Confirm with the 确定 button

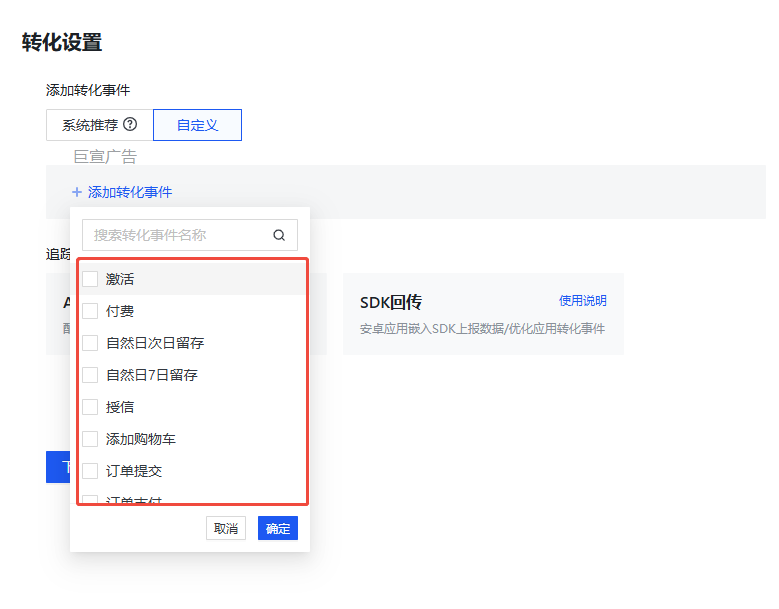(x=278, y=528)
